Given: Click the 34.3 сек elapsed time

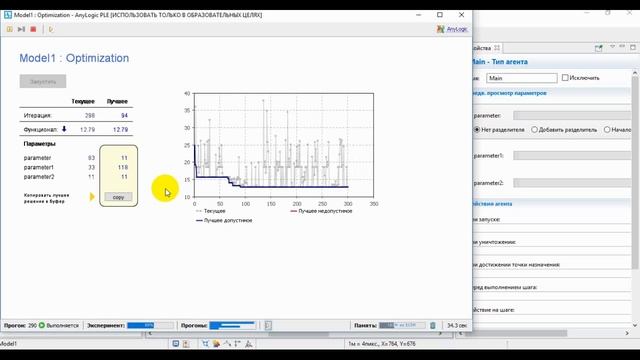Looking at the screenshot, I should [457, 325].
